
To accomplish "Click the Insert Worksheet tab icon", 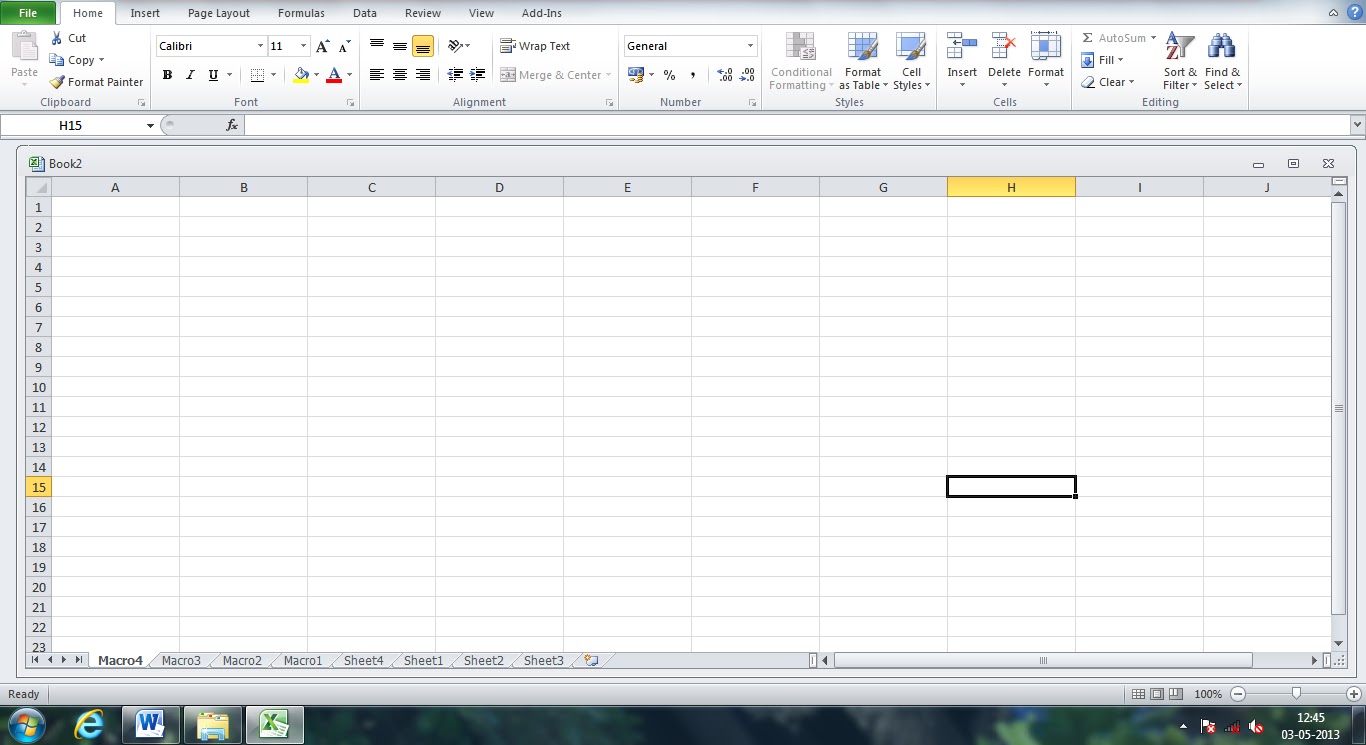I will pyautogui.click(x=591, y=660).
